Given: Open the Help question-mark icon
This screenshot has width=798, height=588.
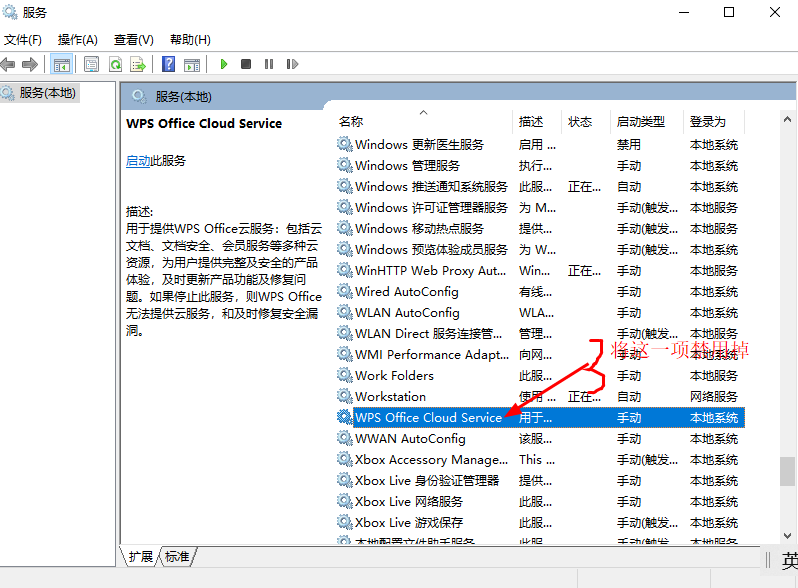Looking at the screenshot, I should pos(168,64).
